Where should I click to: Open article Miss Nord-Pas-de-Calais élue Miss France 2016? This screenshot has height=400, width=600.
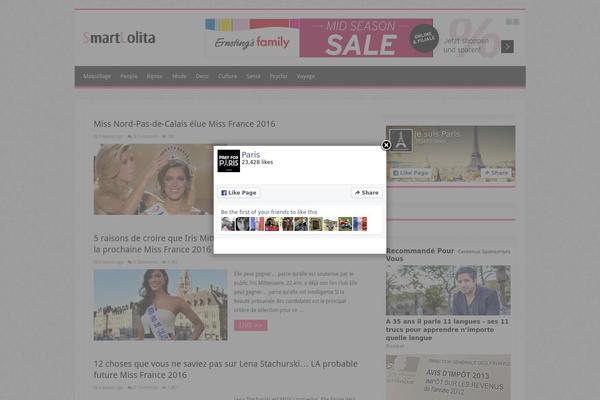184,124
